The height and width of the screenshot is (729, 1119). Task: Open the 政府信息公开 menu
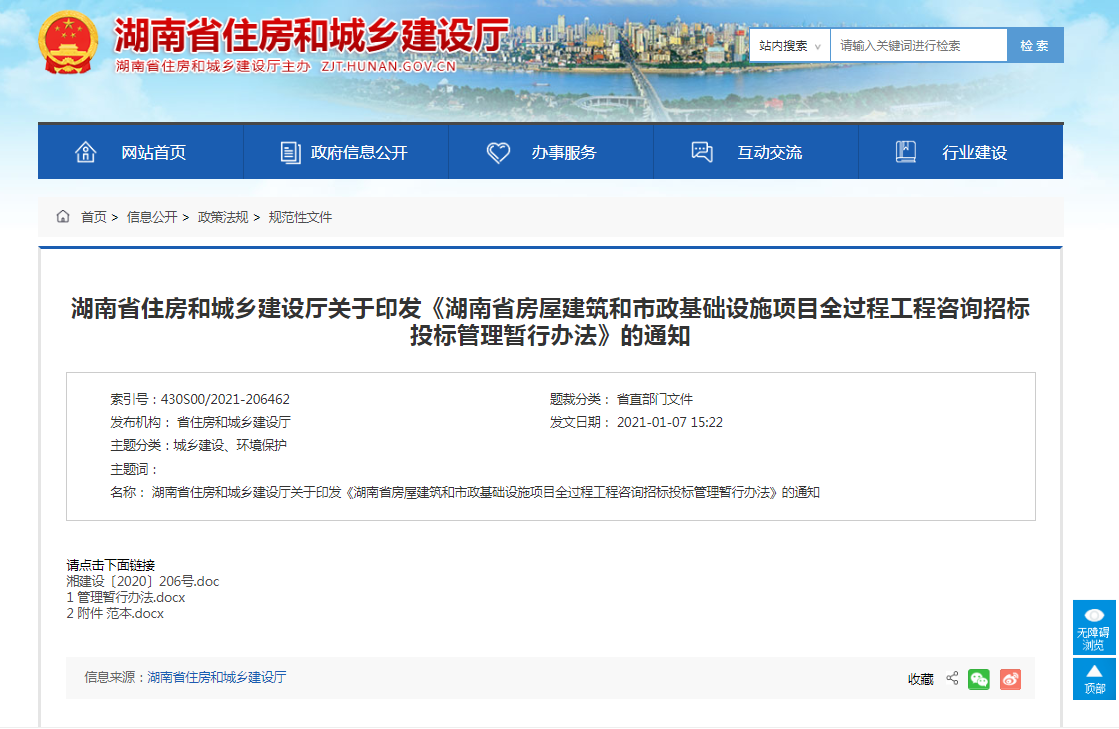point(345,153)
